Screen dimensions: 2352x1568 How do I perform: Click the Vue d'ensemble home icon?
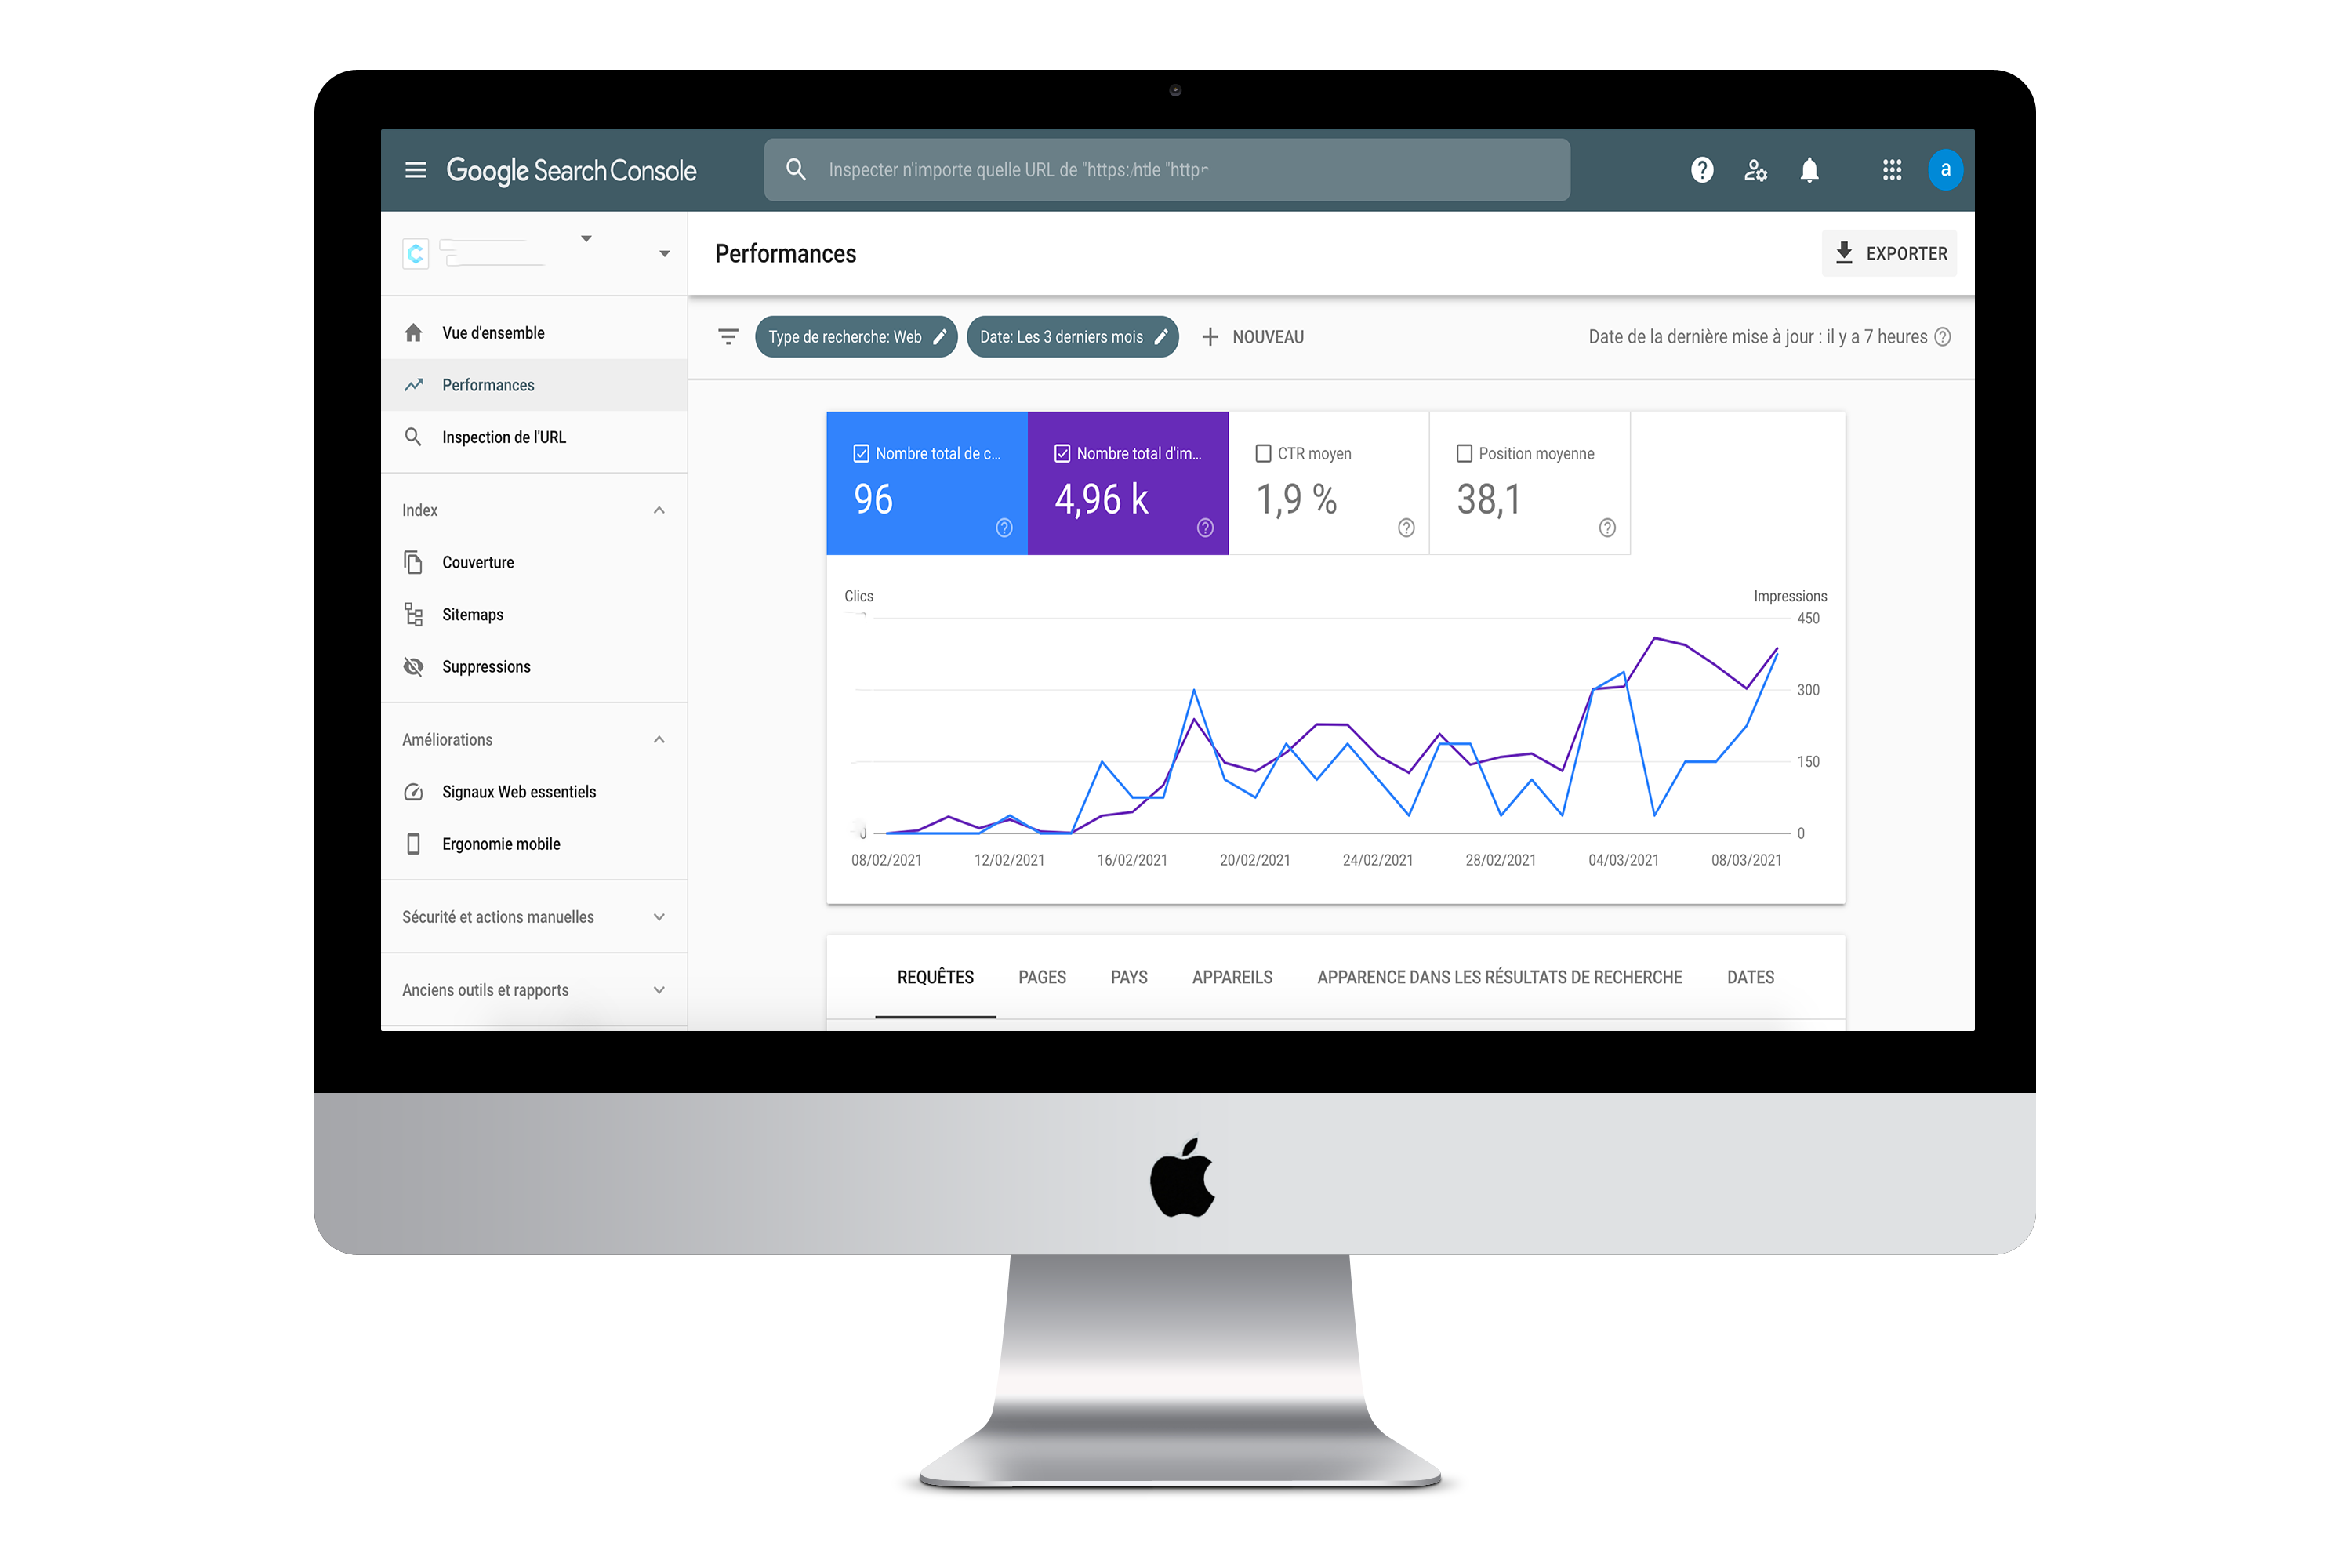click(x=415, y=331)
